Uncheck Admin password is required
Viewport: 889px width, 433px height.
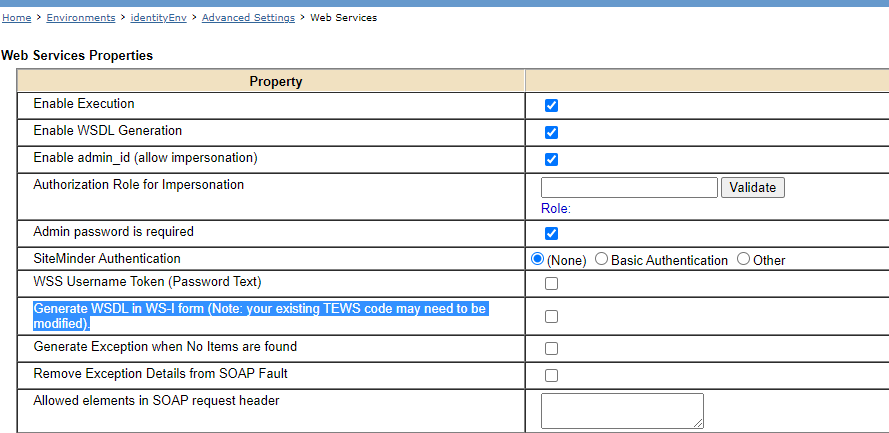coord(551,233)
